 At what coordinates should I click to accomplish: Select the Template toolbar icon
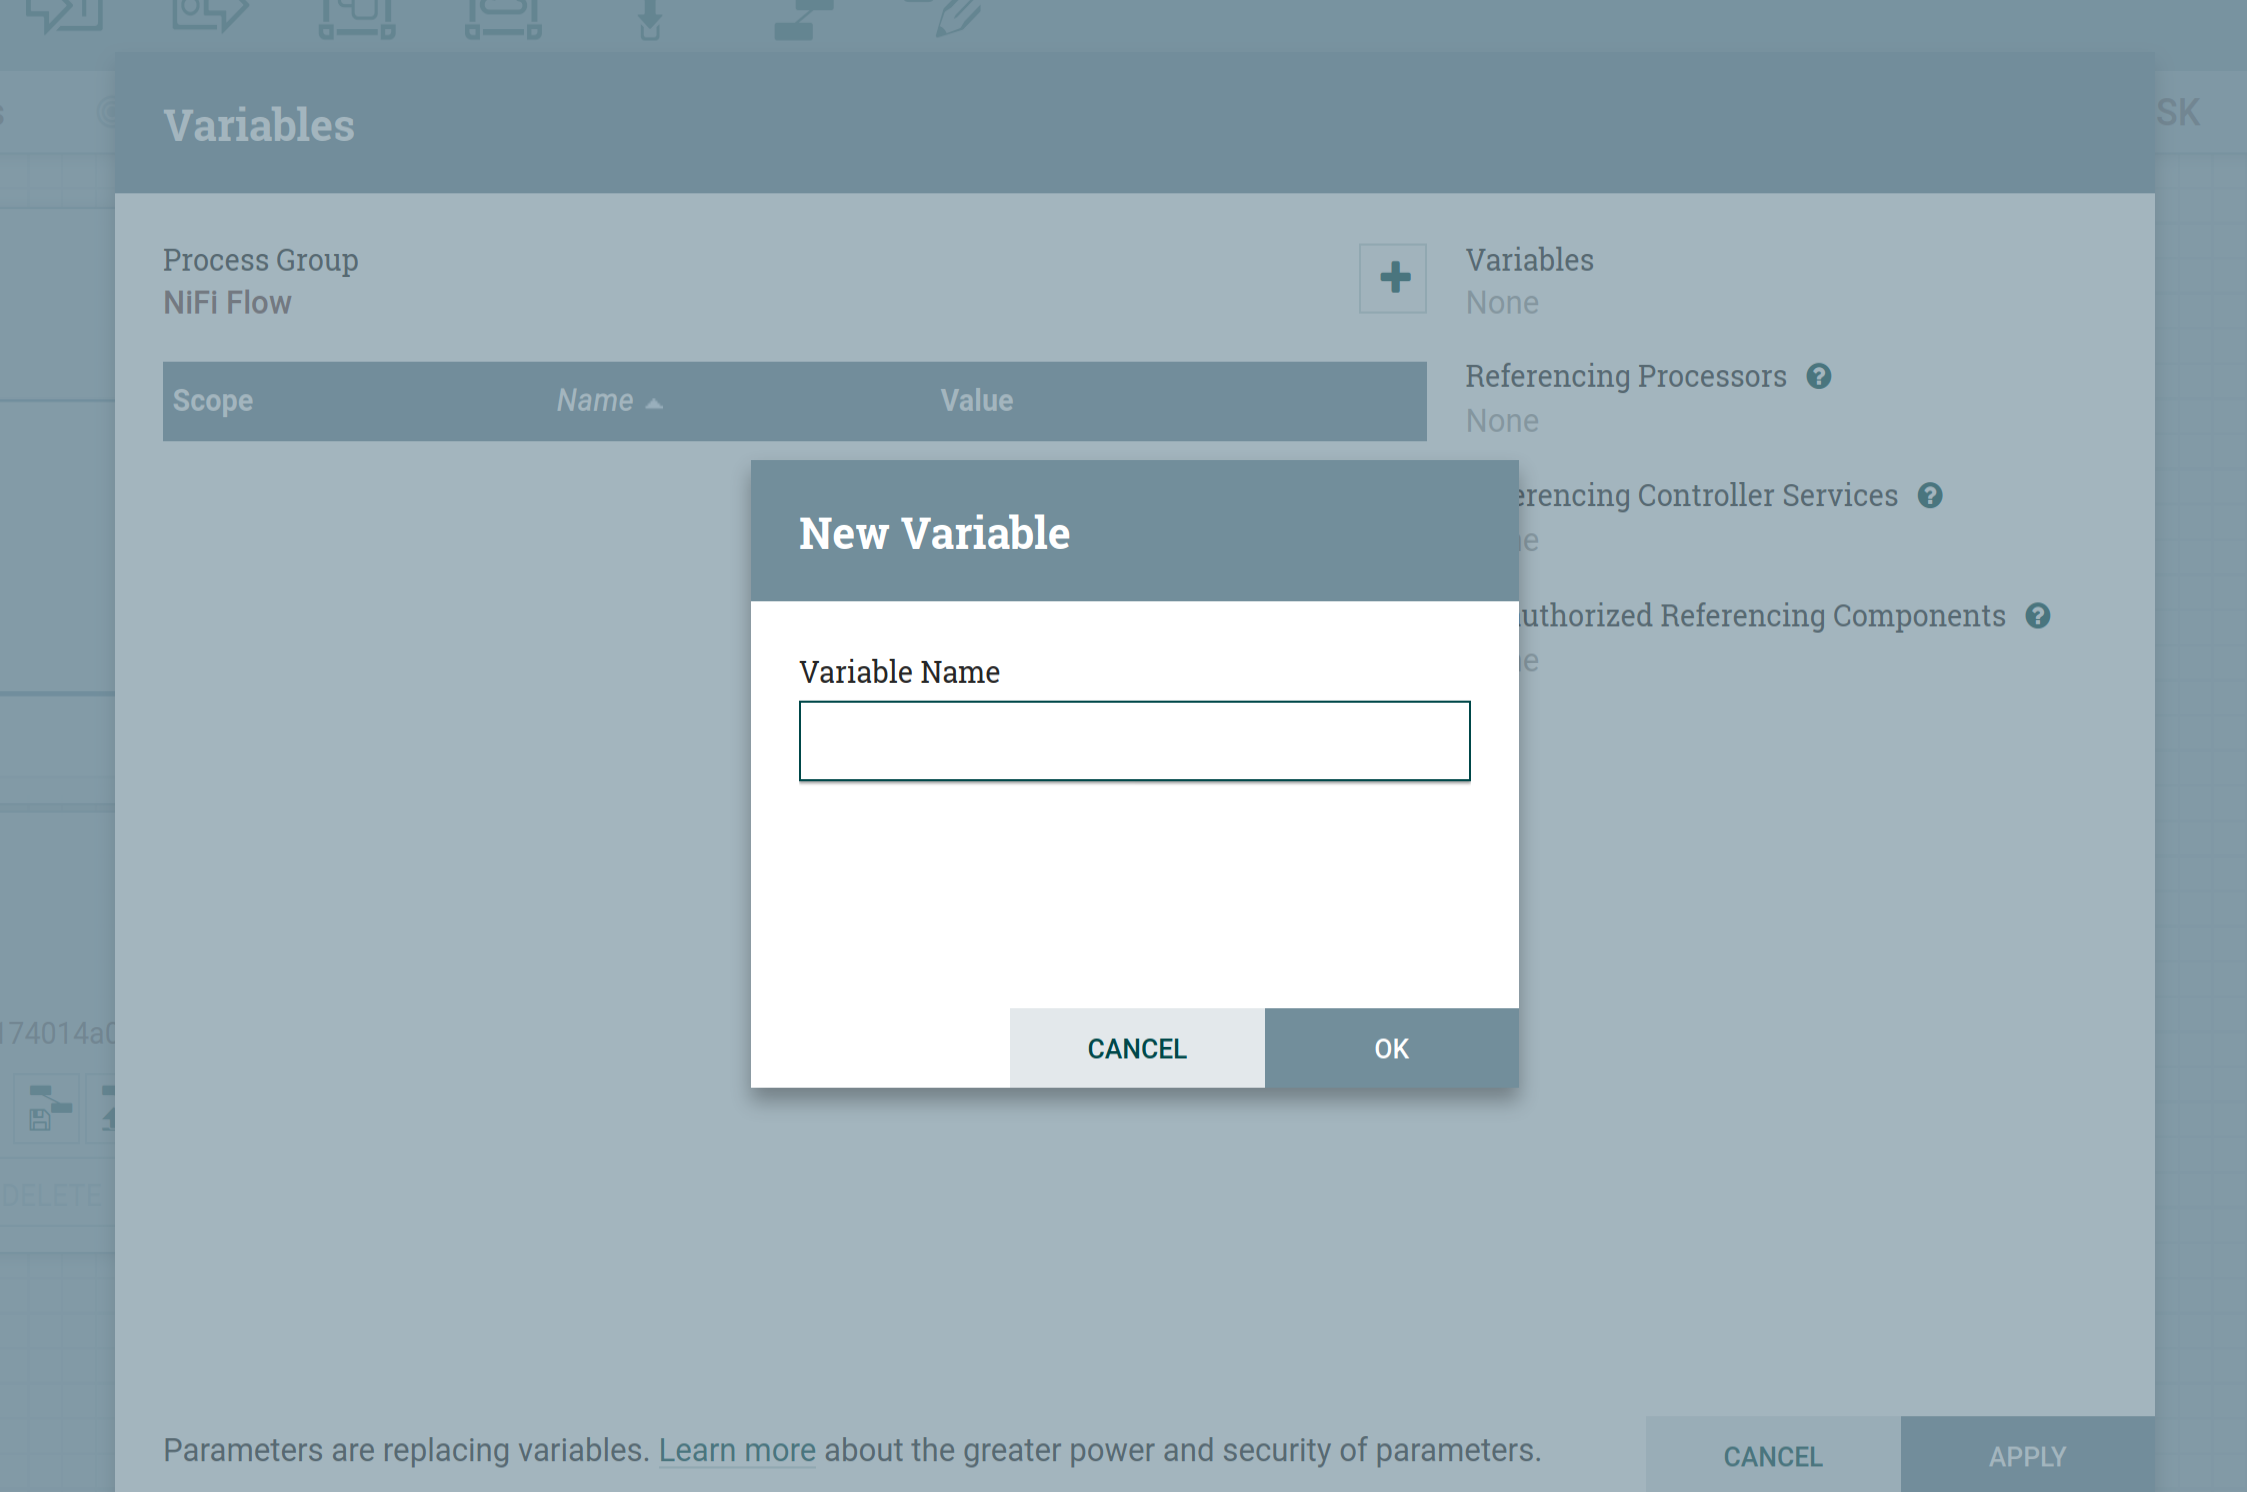tap(802, 18)
